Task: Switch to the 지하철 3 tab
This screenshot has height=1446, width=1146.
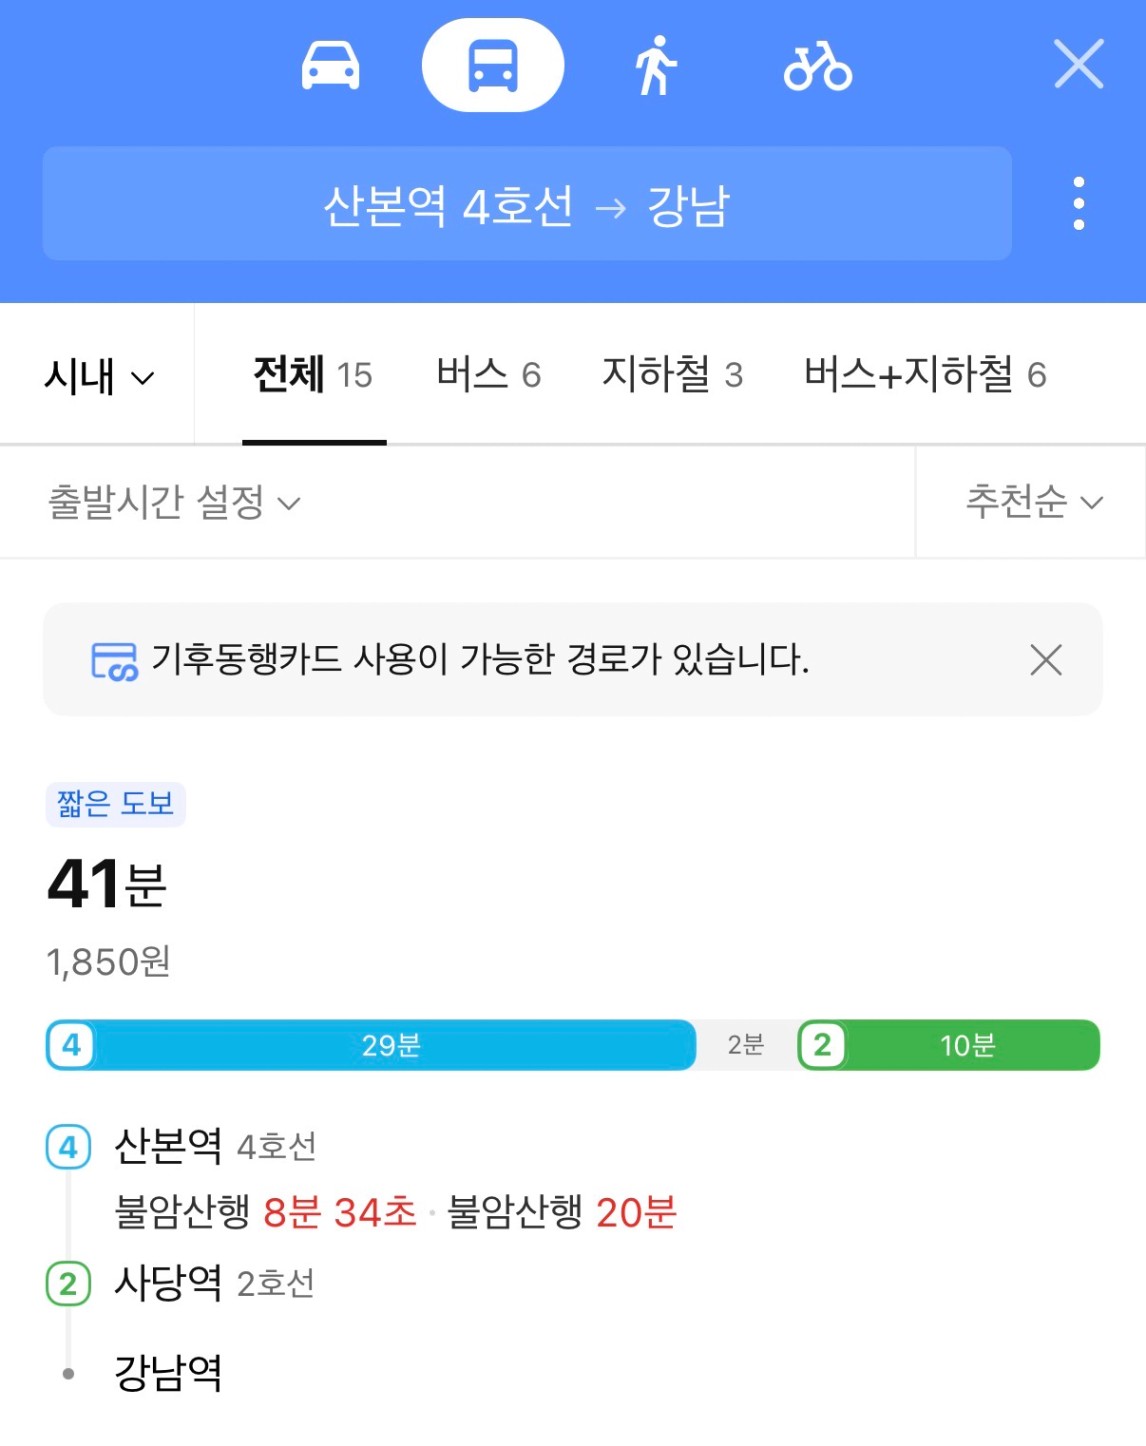Action: click(672, 375)
